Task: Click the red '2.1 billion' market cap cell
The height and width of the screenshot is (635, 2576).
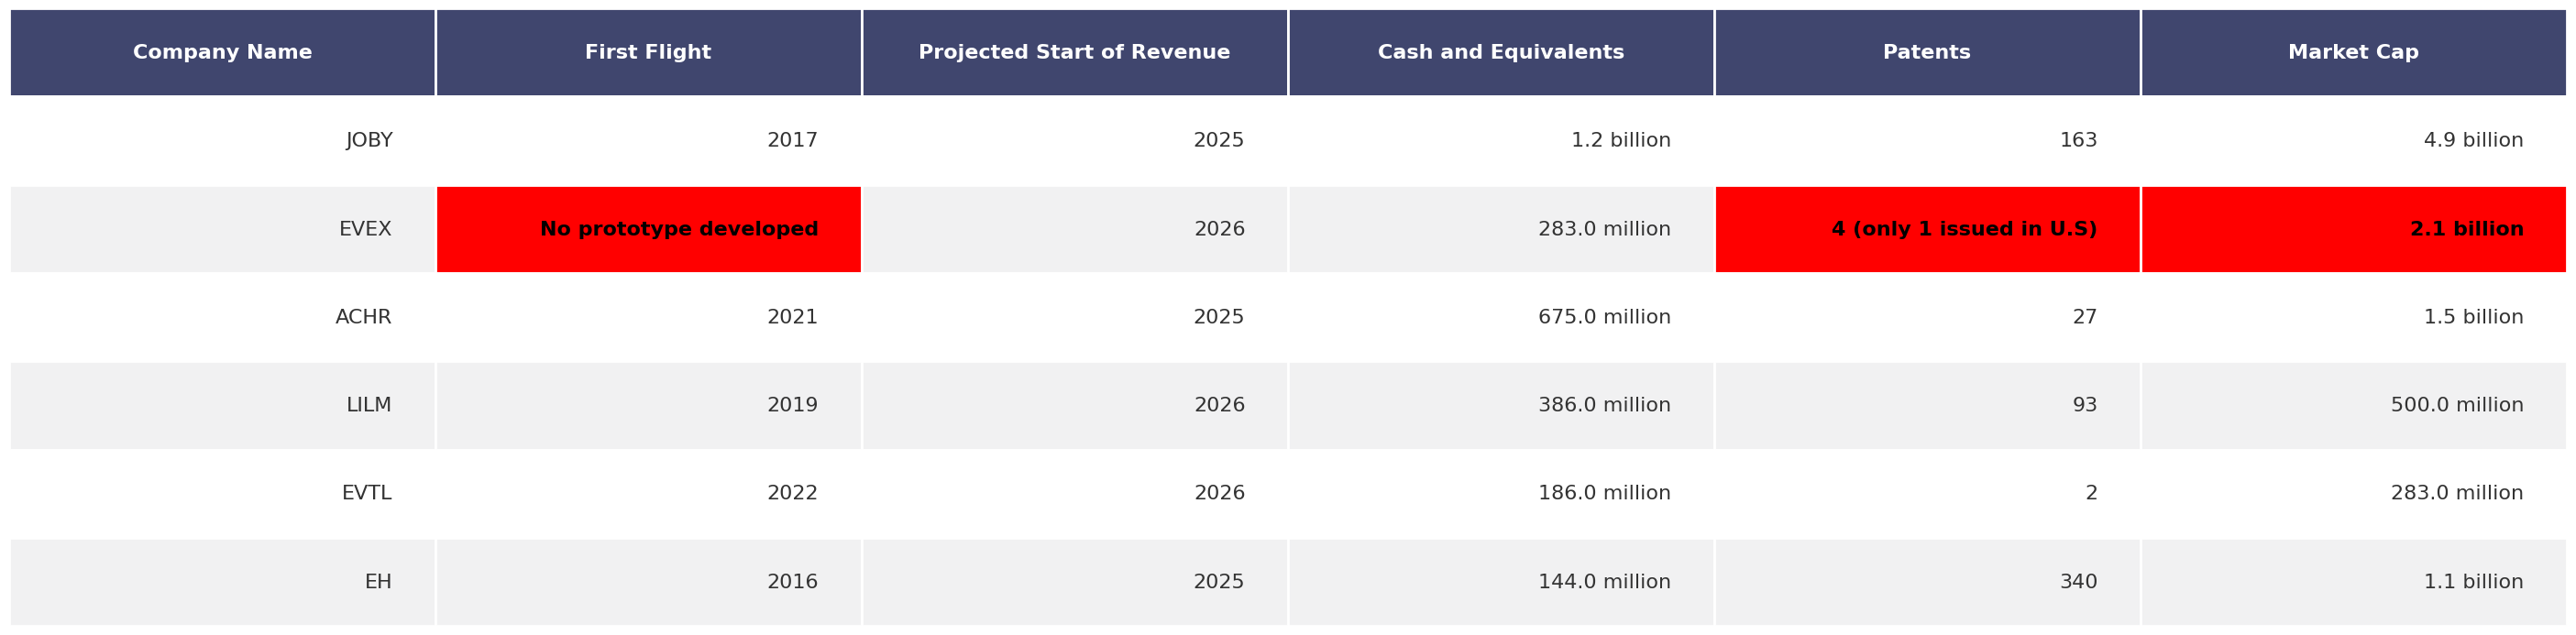Action: [2353, 229]
